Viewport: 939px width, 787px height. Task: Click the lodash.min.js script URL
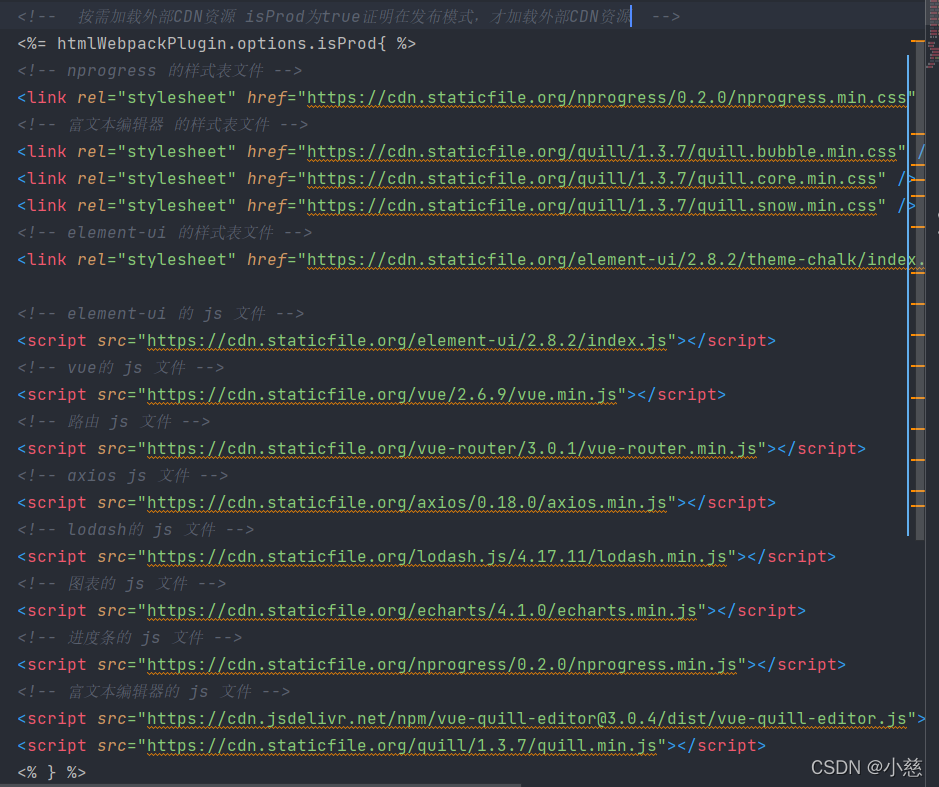pos(437,556)
